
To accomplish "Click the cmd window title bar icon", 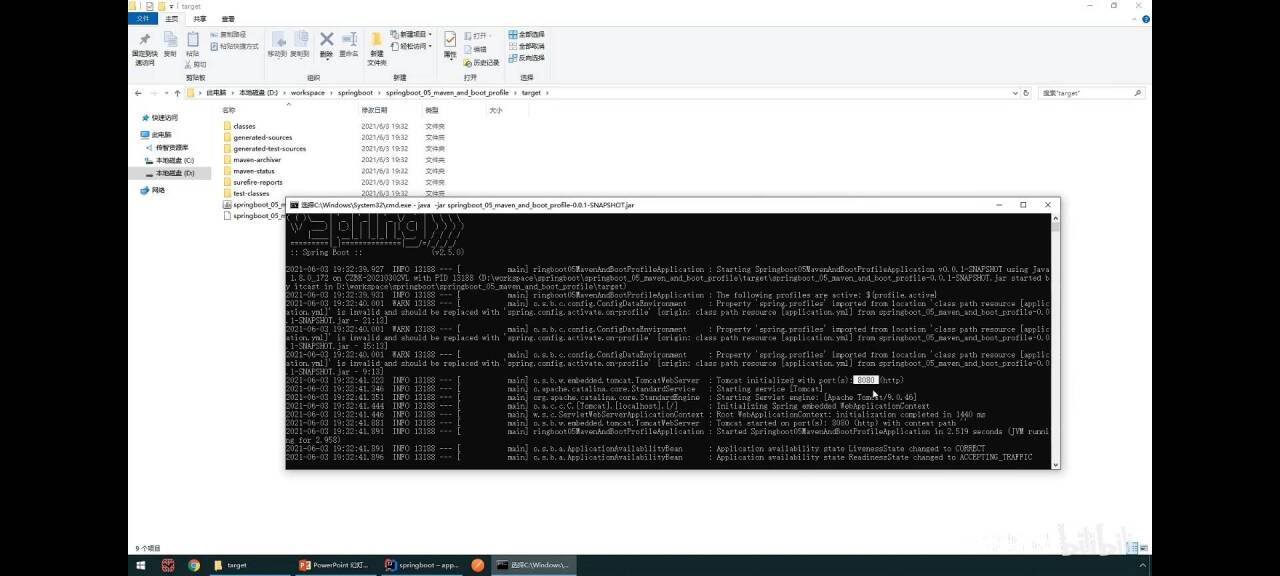I will 294,205.
